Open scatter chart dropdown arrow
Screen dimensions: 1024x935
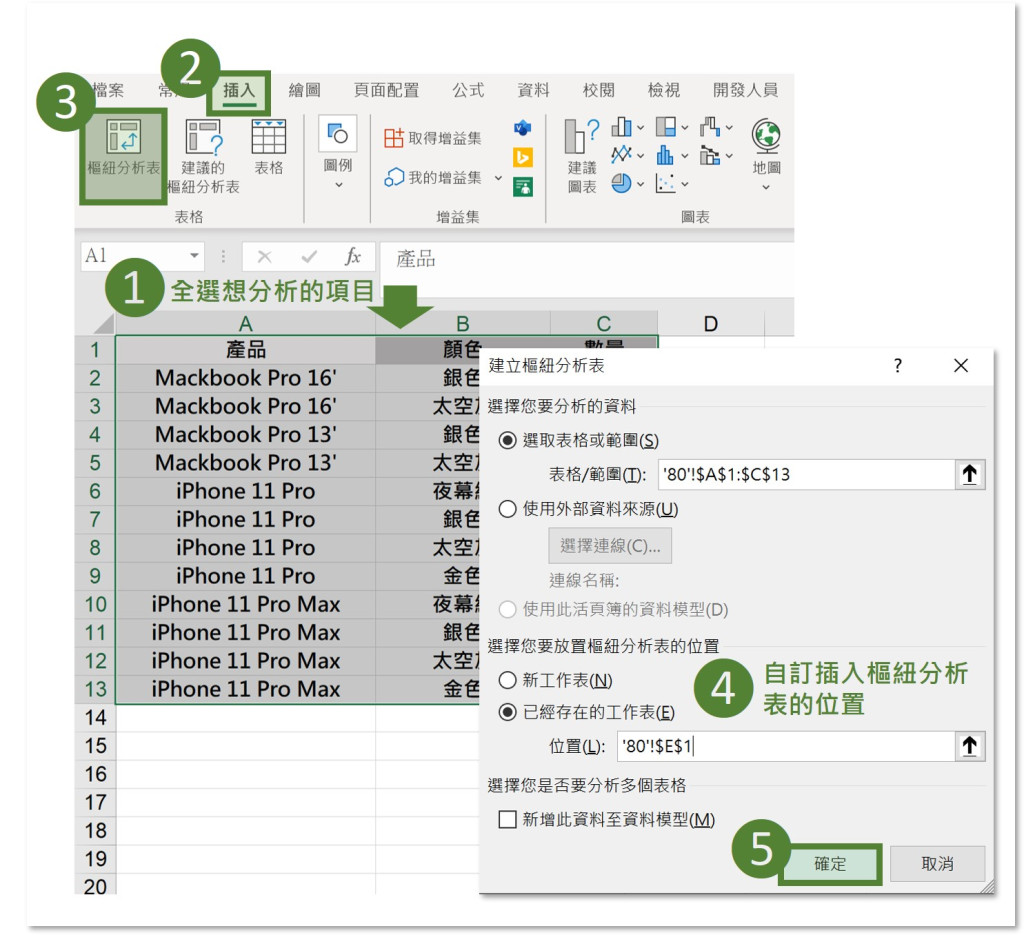(684, 185)
